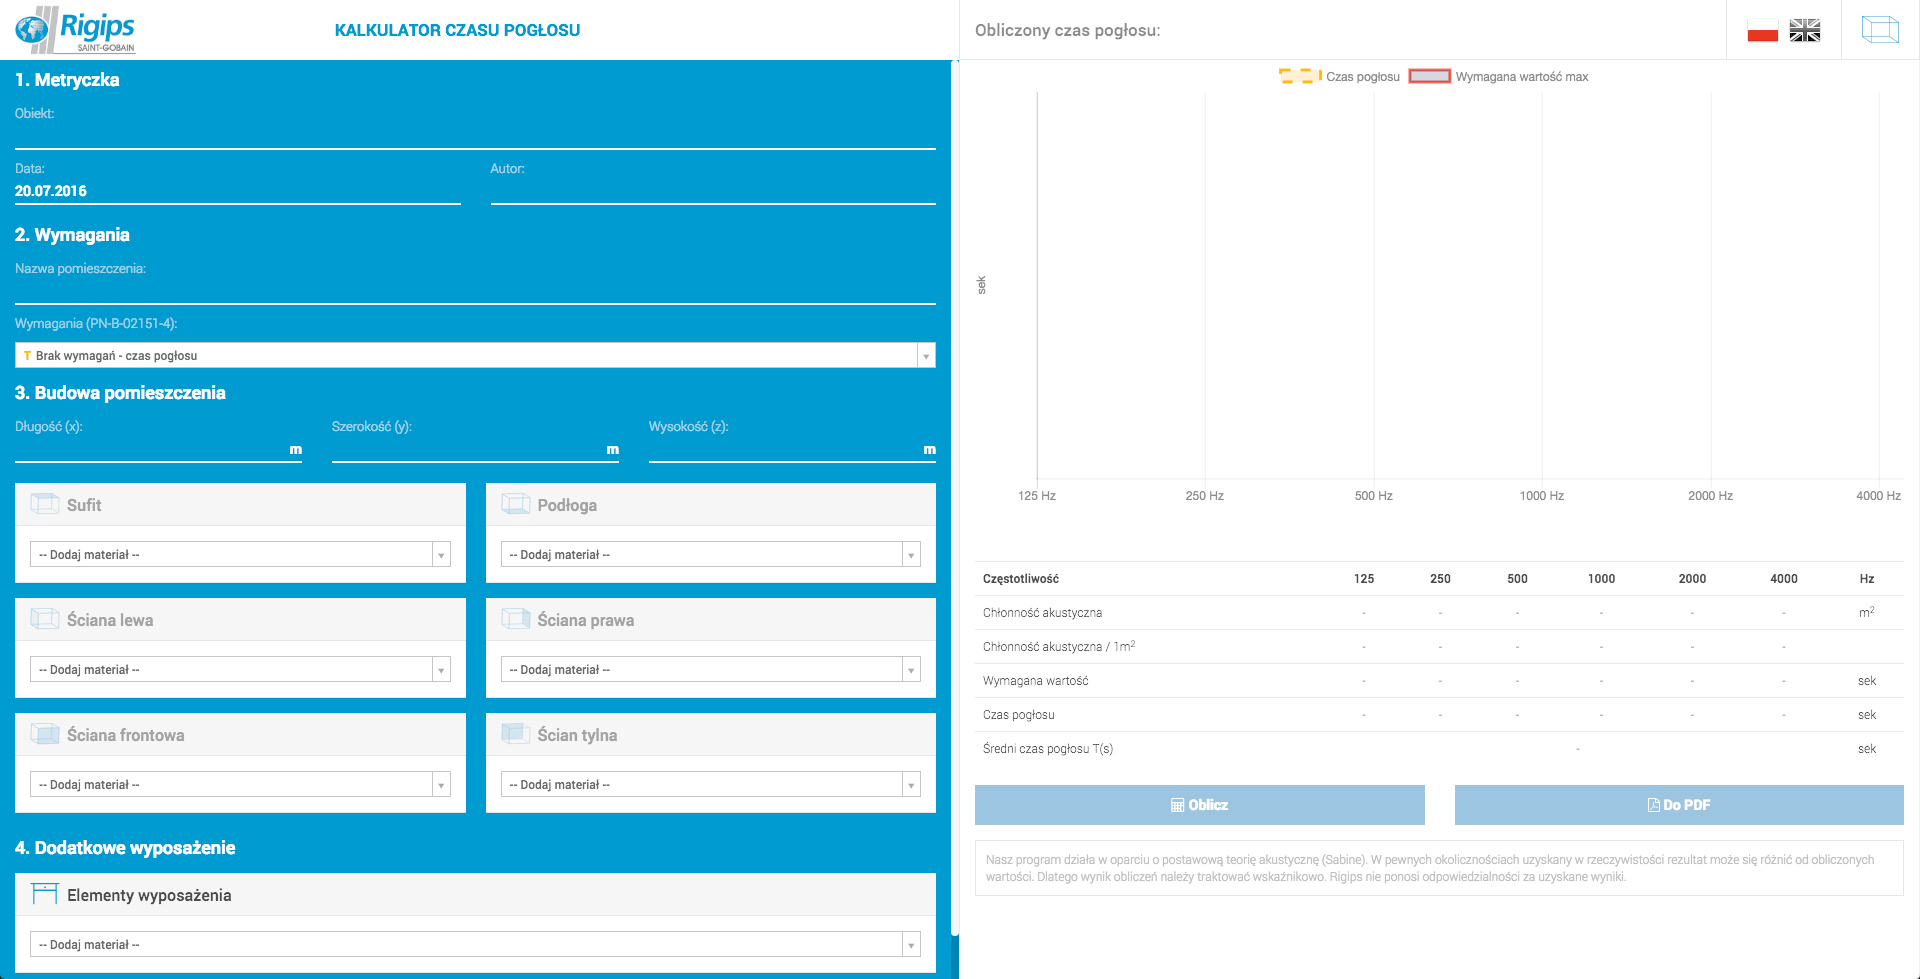The width and height of the screenshot is (1920, 979).
Task: Click the Ściana frontowa wall icon
Action: (45, 734)
